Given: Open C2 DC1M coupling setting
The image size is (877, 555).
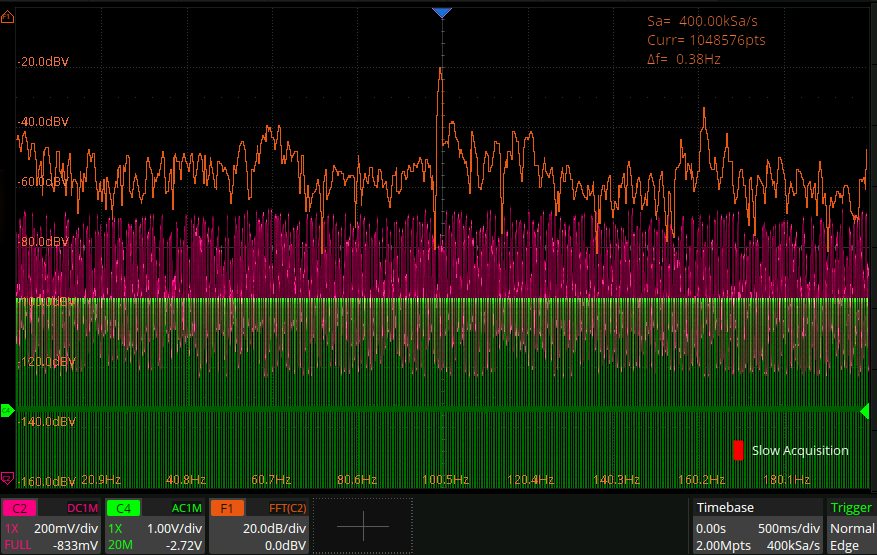Looking at the screenshot, I should click(82, 508).
